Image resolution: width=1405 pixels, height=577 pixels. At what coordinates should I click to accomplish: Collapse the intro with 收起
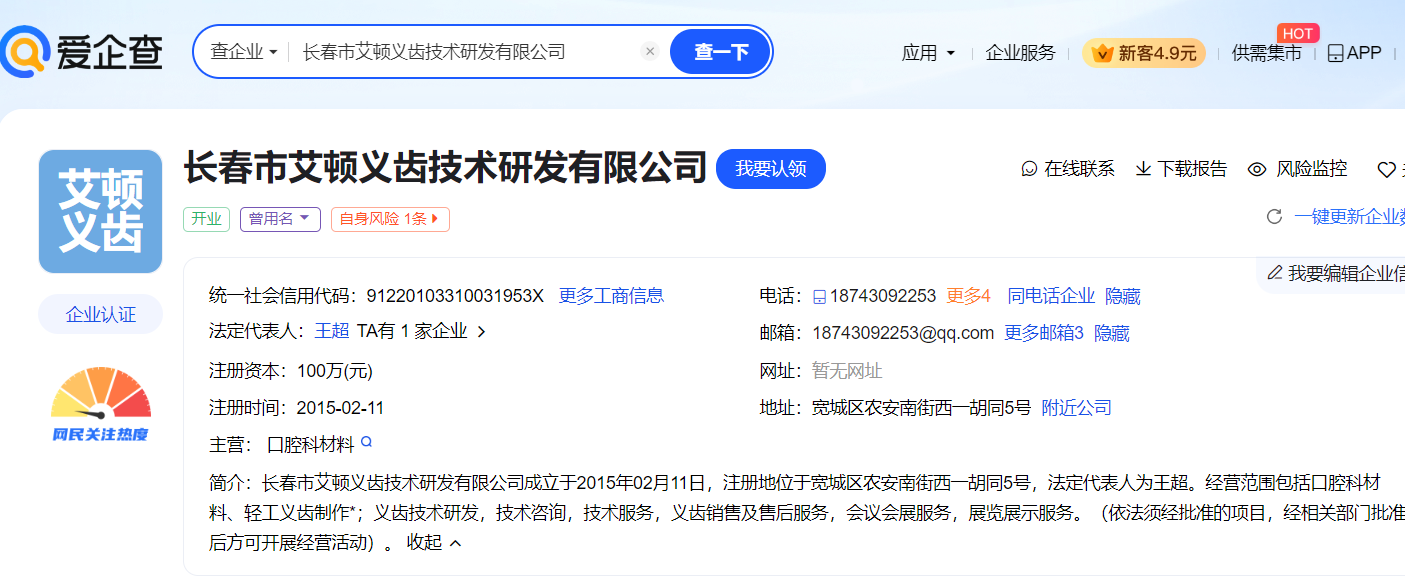(434, 543)
